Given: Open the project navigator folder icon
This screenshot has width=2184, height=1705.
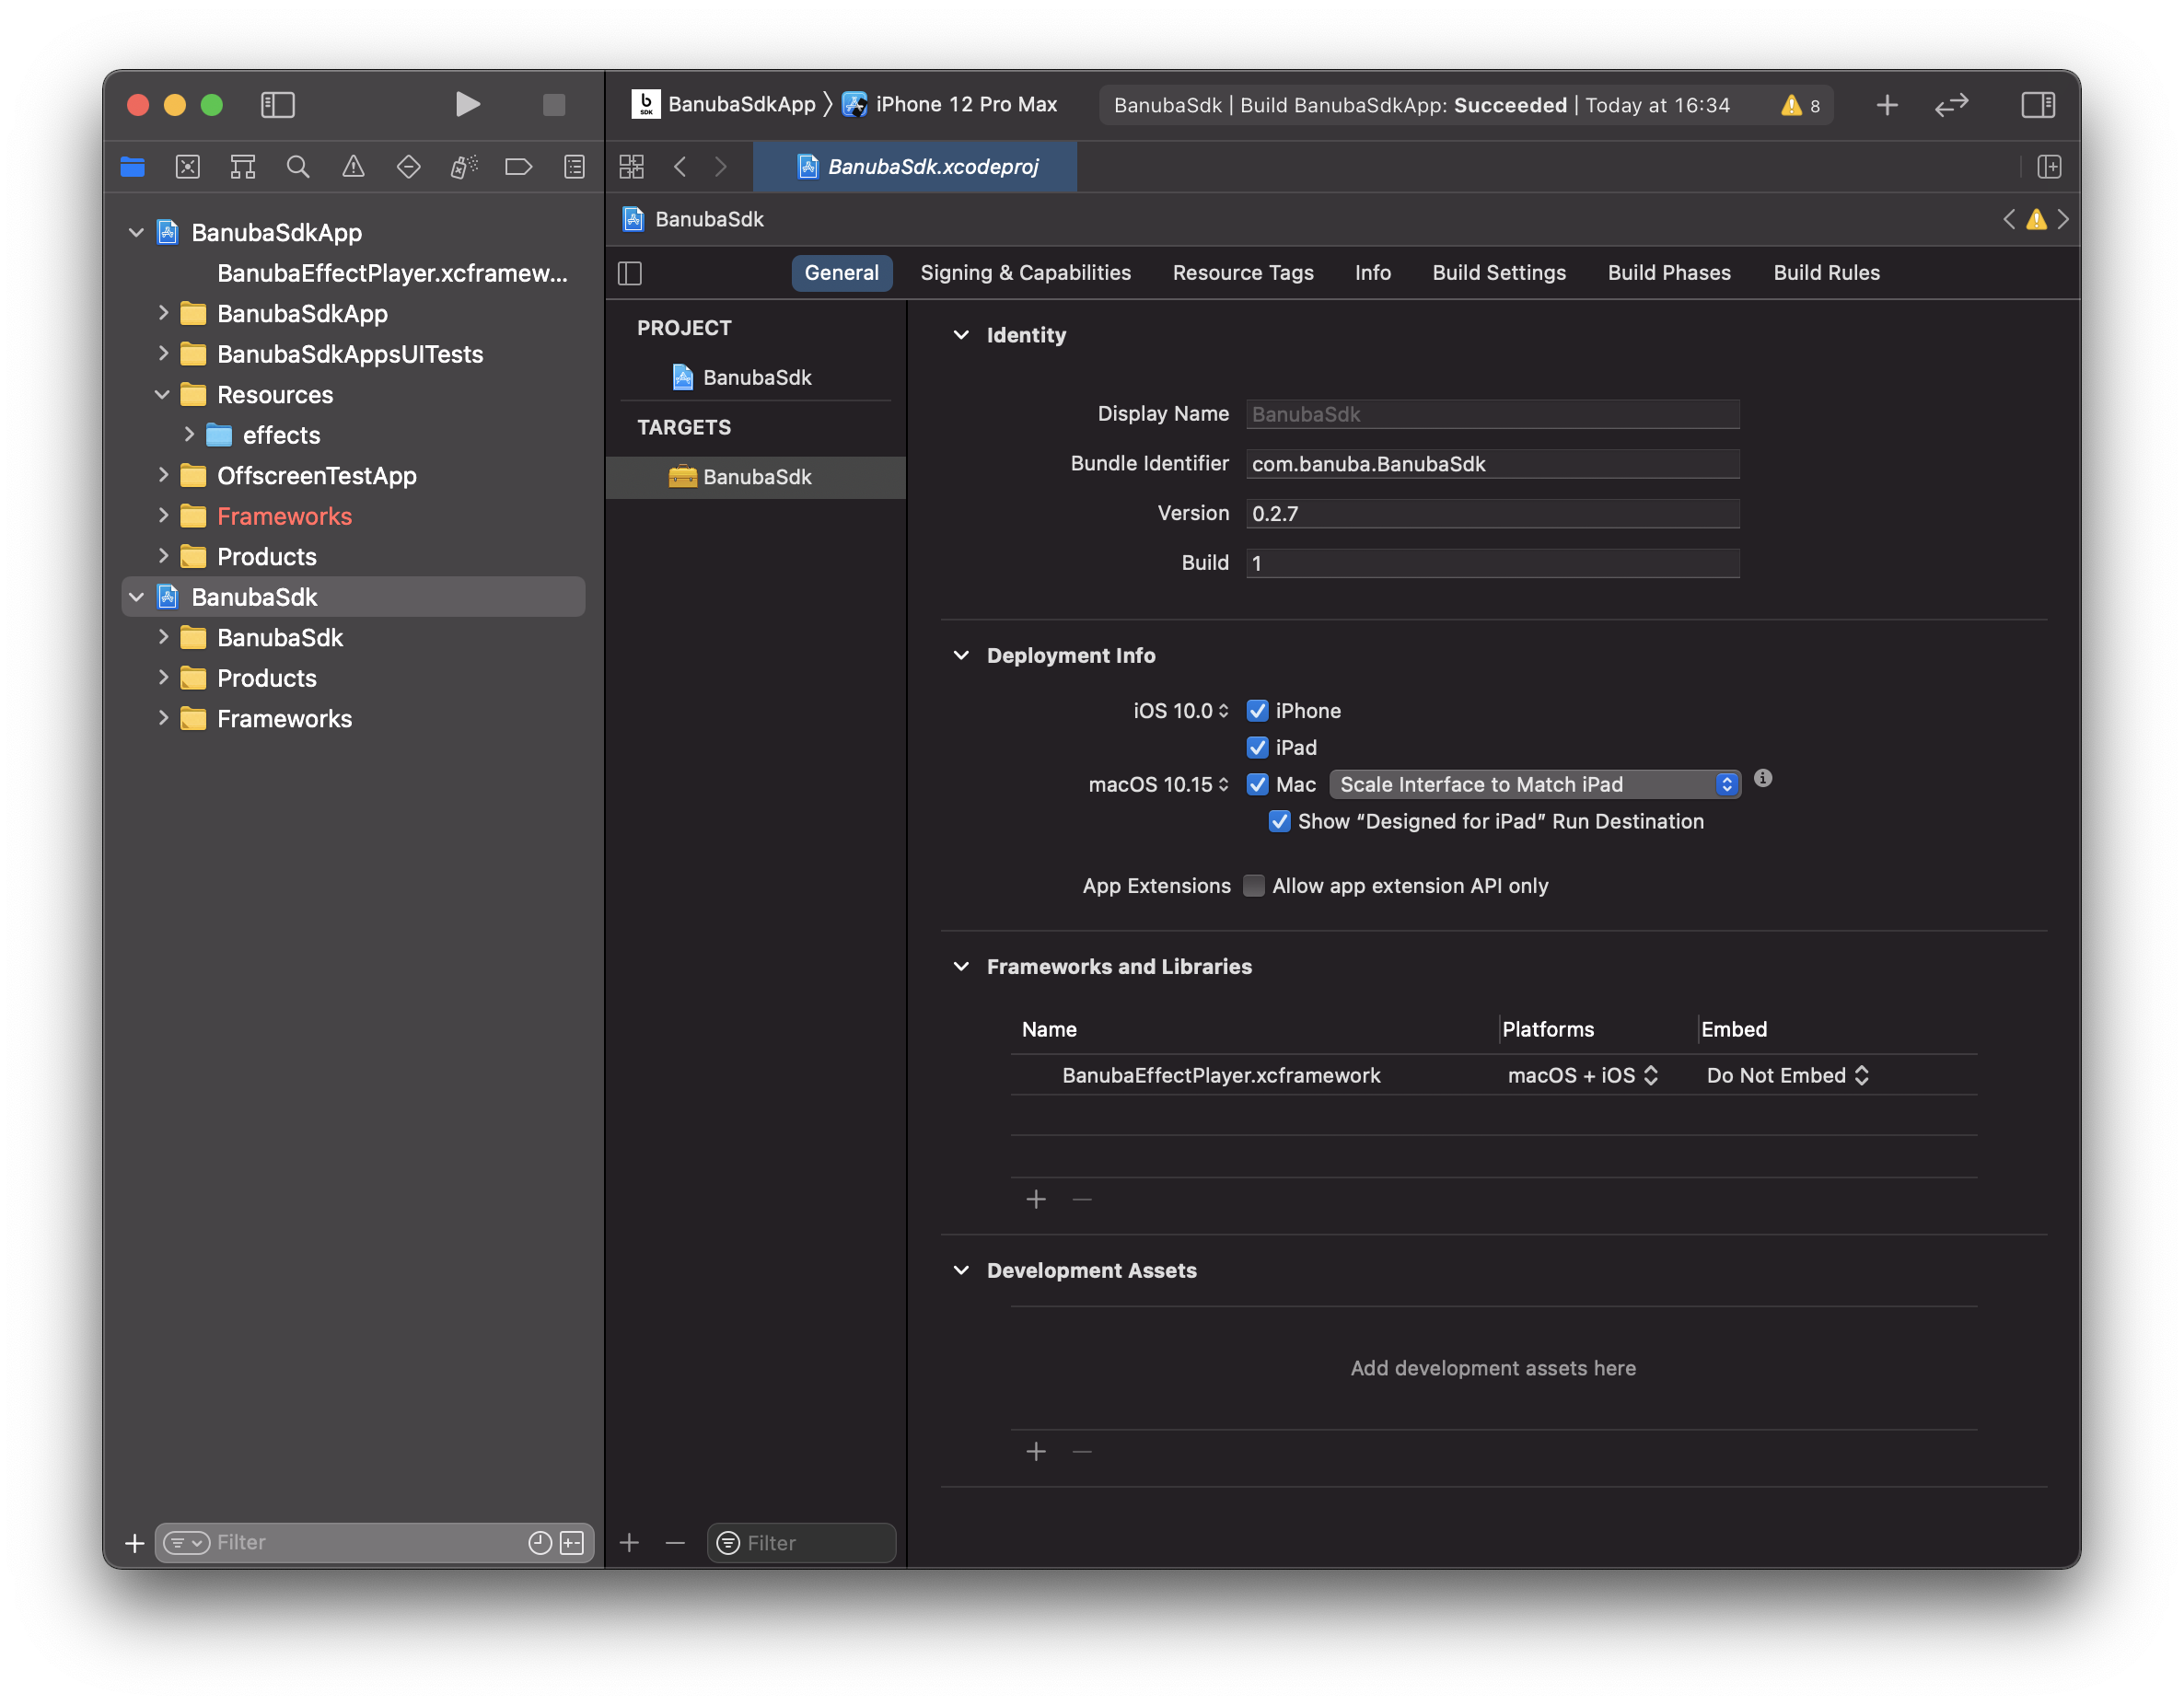Looking at the screenshot, I should 133,167.
